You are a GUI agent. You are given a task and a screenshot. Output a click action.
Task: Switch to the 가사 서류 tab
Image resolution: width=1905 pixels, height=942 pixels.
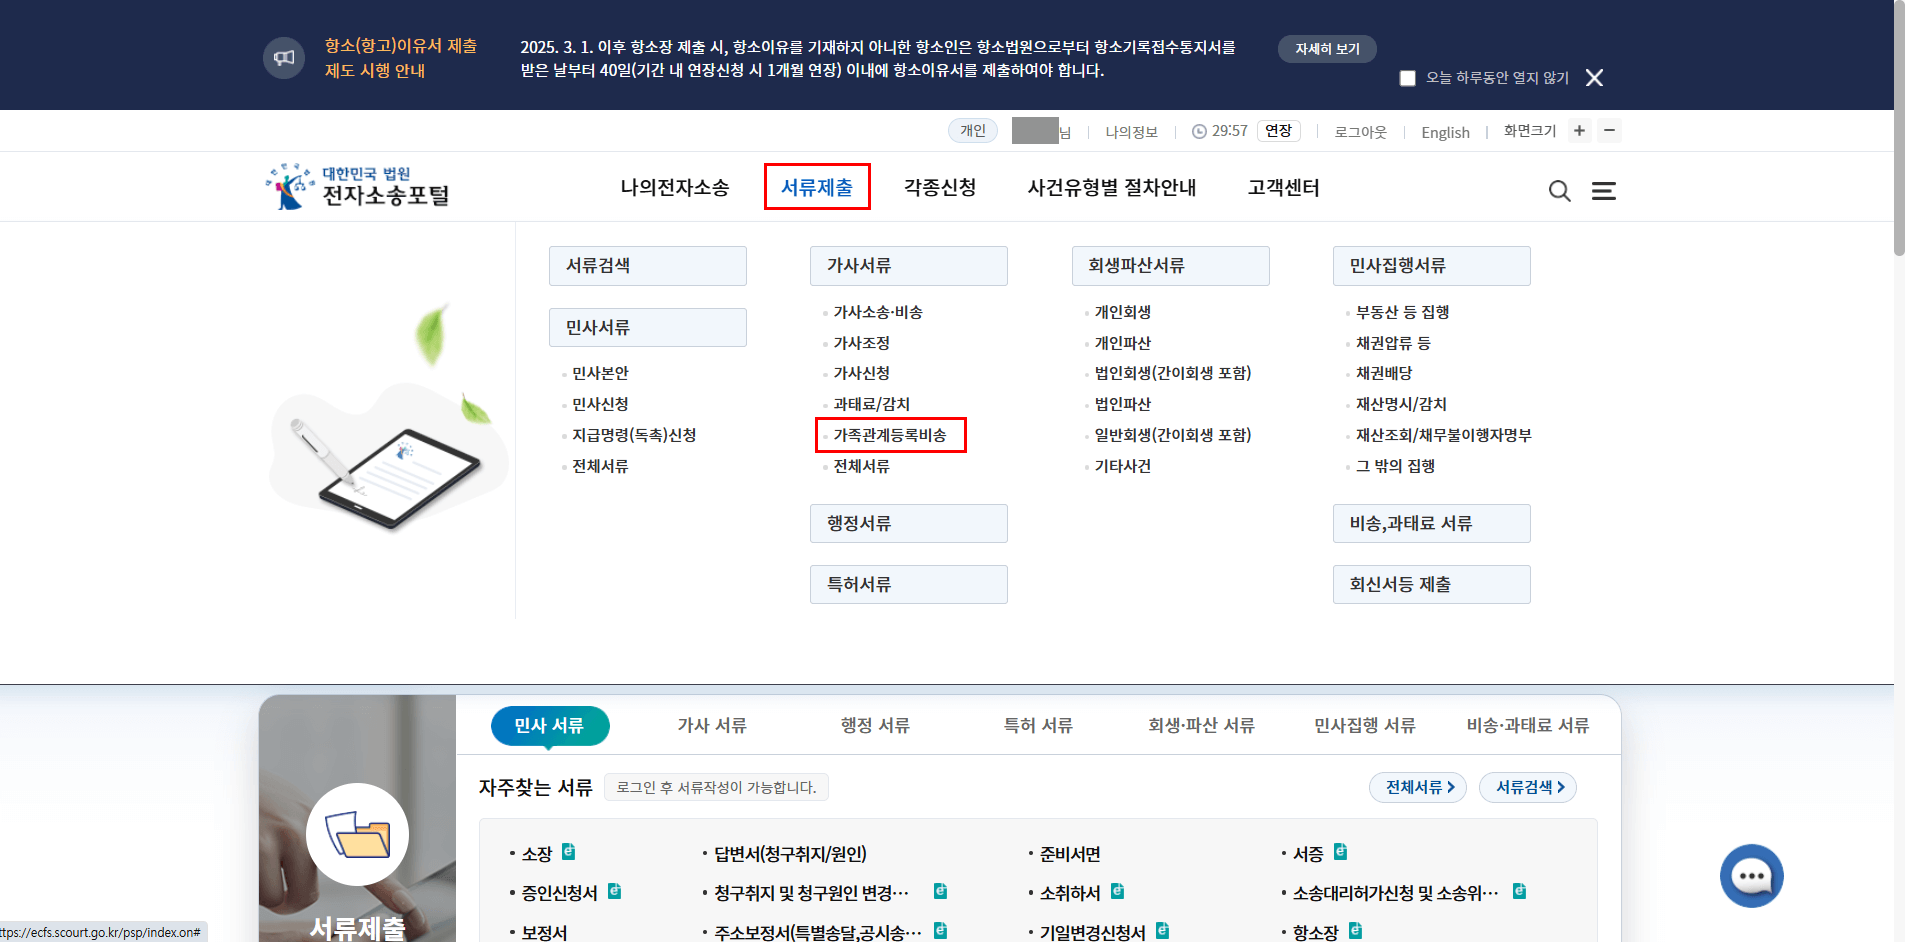[711, 725]
